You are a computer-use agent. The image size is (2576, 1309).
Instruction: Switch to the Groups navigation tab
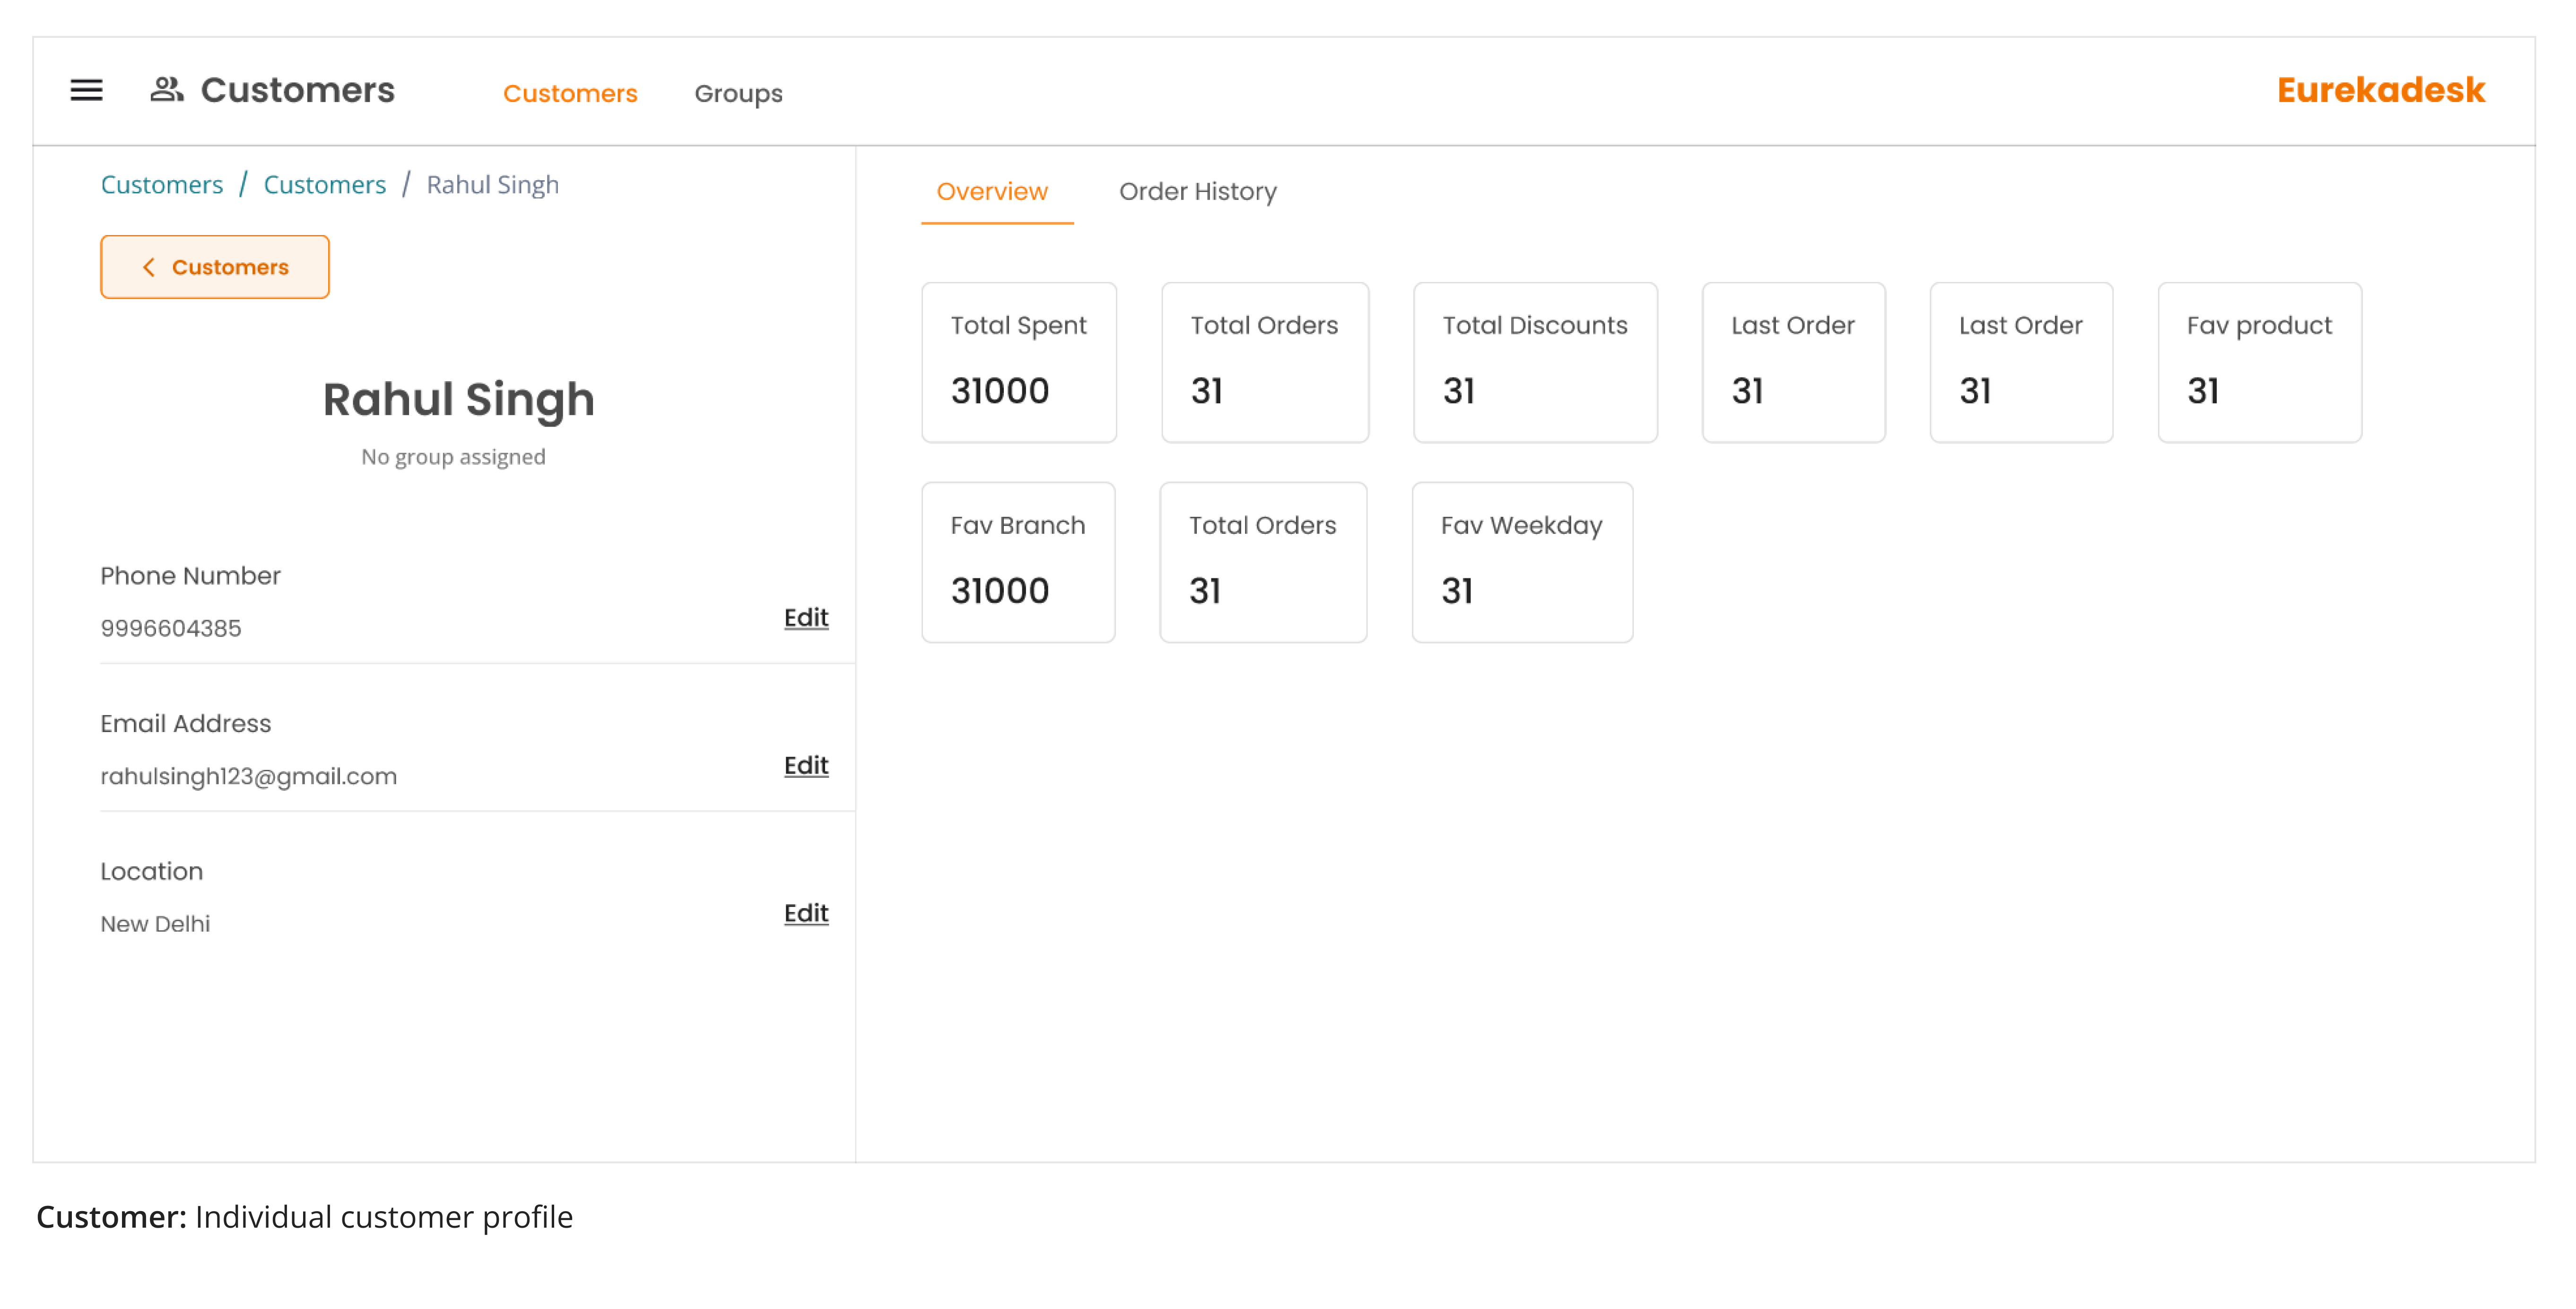click(x=738, y=93)
